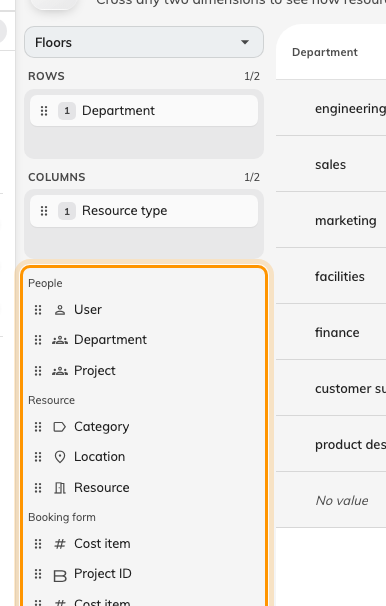Grab the drag handle beside Project ID
The width and height of the screenshot is (386, 606).
coord(38,574)
